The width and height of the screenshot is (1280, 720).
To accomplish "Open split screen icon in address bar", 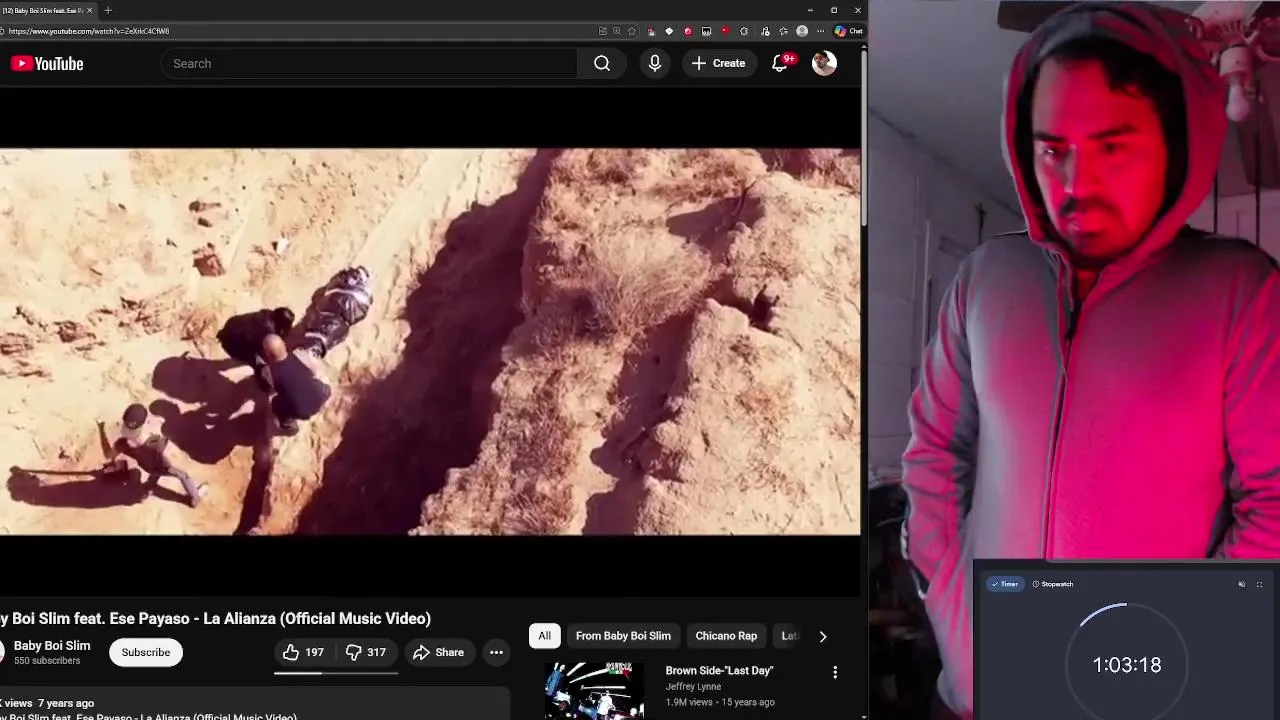I will (x=602, y=31).
